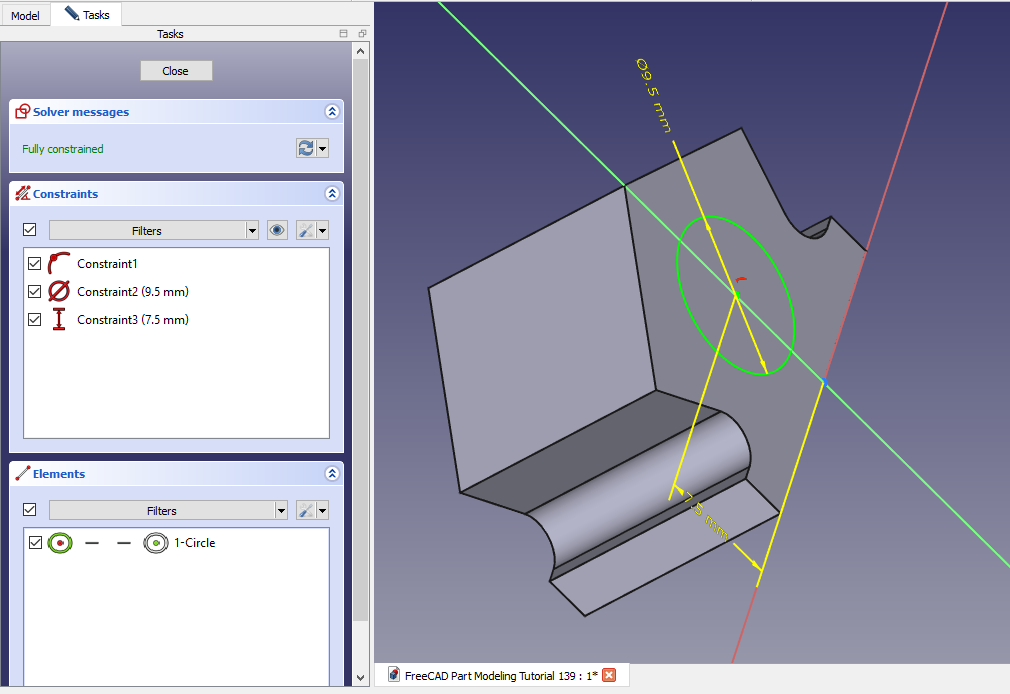Click the 7.5 mm dimension label in the sketch
Image resolution: width=1010 pixels, height=694 pixels.
point(706,515)
